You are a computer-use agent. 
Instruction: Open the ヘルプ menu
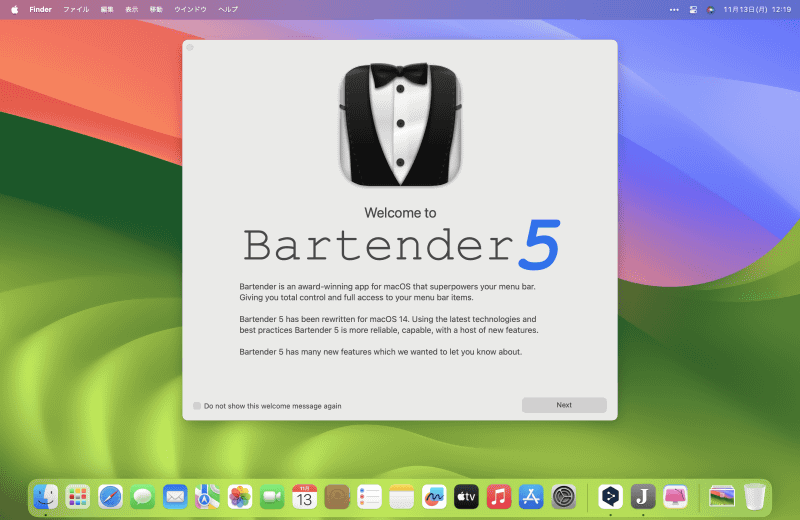point(228,9)
